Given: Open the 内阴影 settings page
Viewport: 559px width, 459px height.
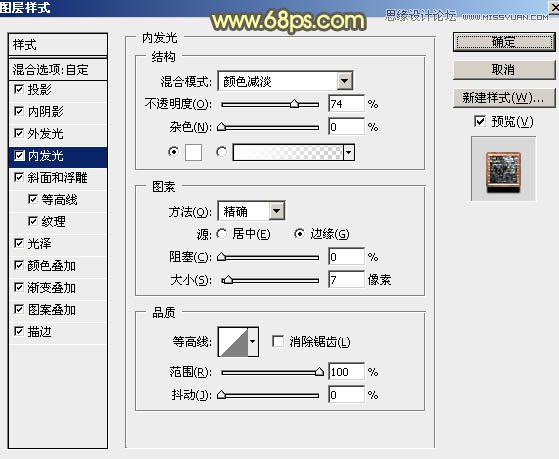Looking at the screenshot, I should (46, 111).
